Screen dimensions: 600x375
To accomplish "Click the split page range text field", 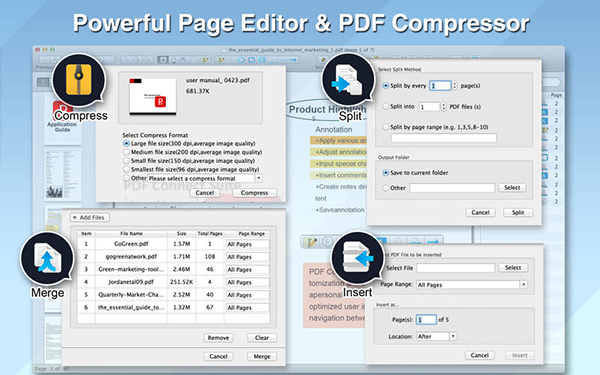I will (x=443, y=138).
